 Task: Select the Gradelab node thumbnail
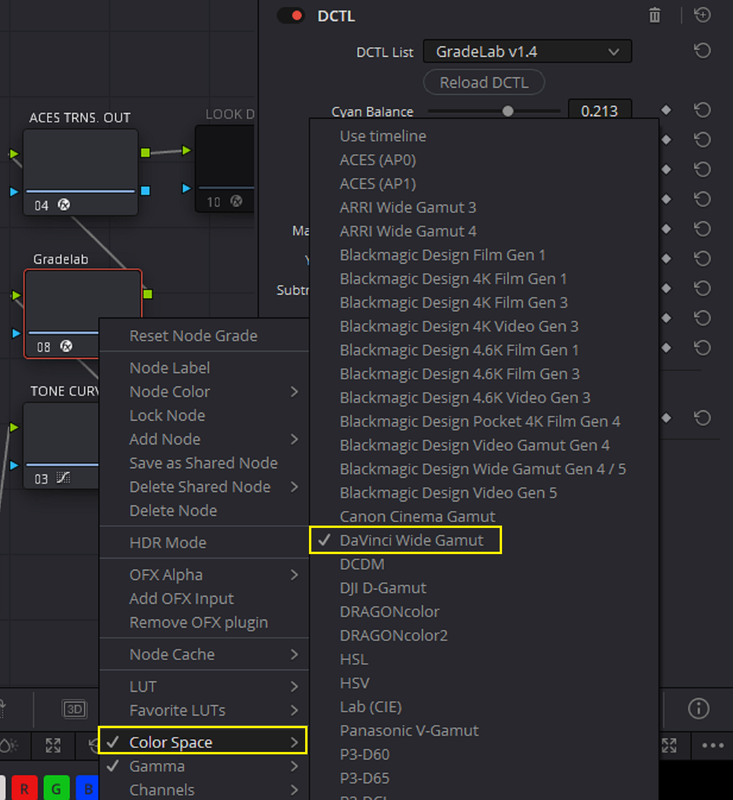point(83,301)
